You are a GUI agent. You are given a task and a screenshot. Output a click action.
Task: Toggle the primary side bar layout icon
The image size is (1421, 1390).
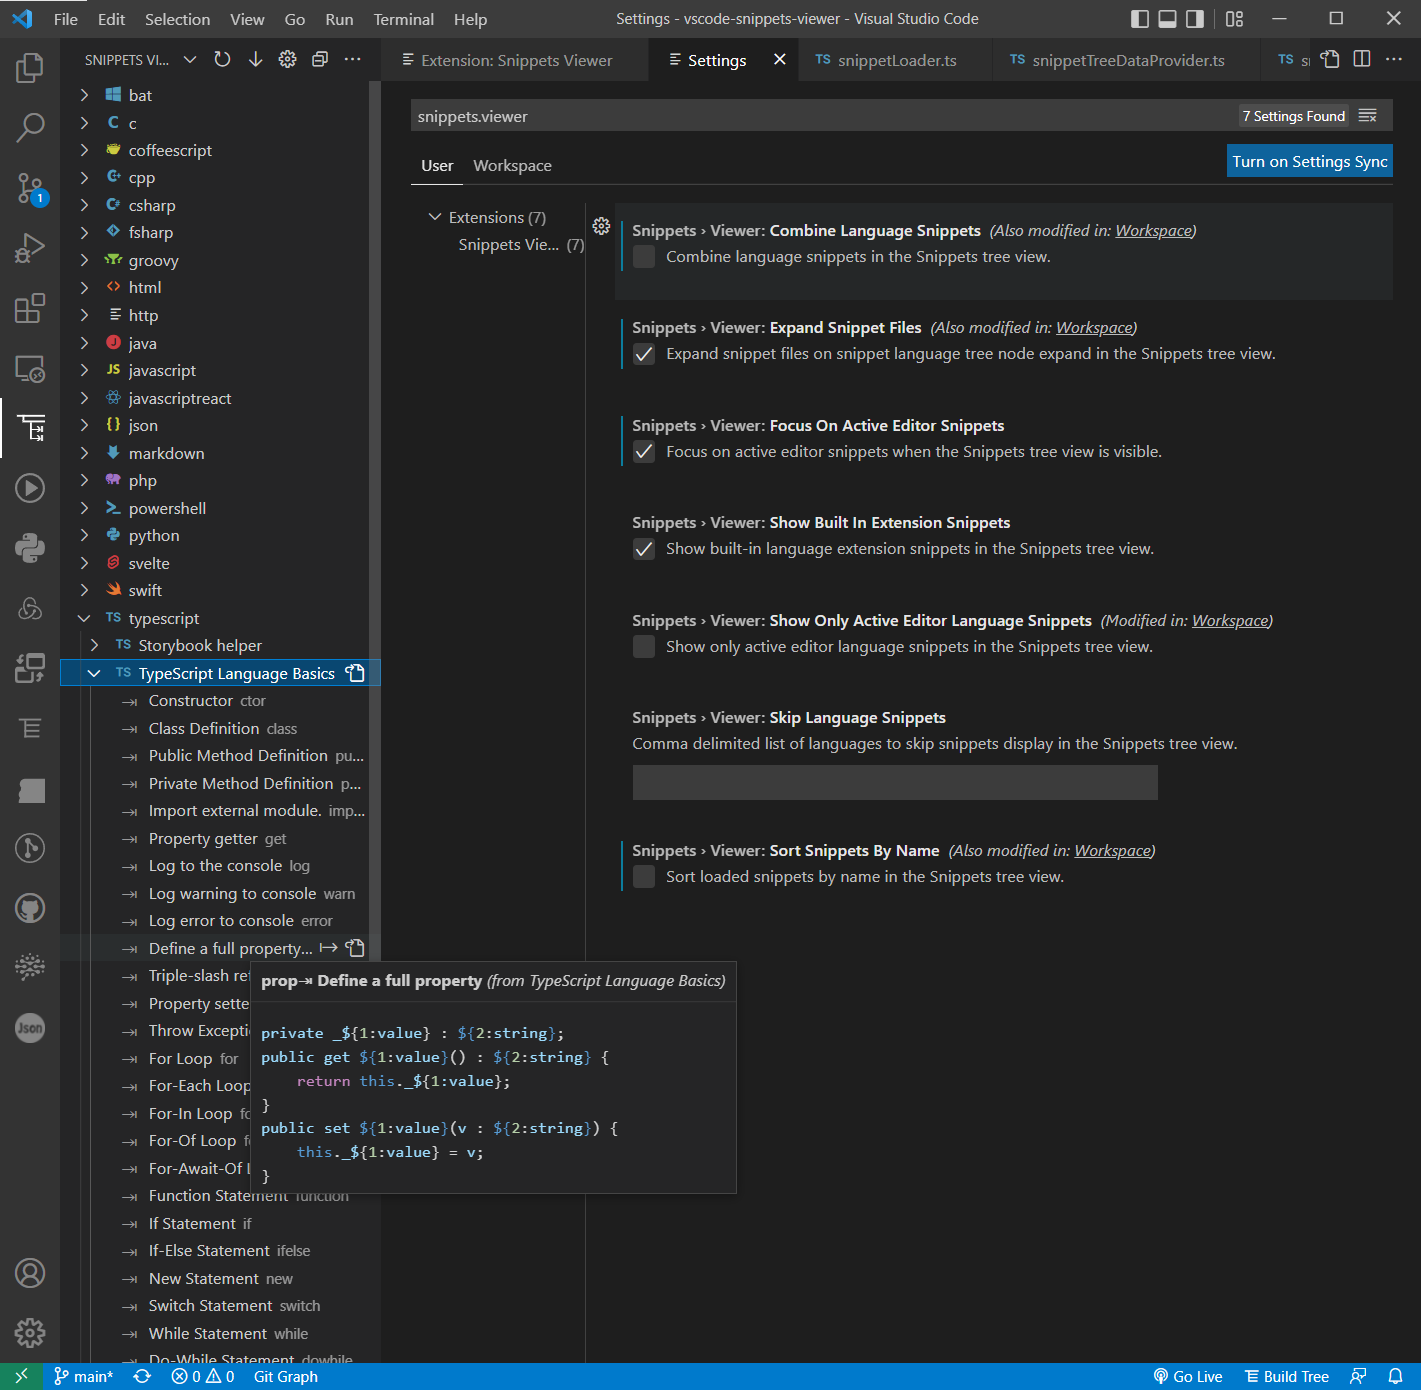pyautogui.click(x=1140, y=19)
